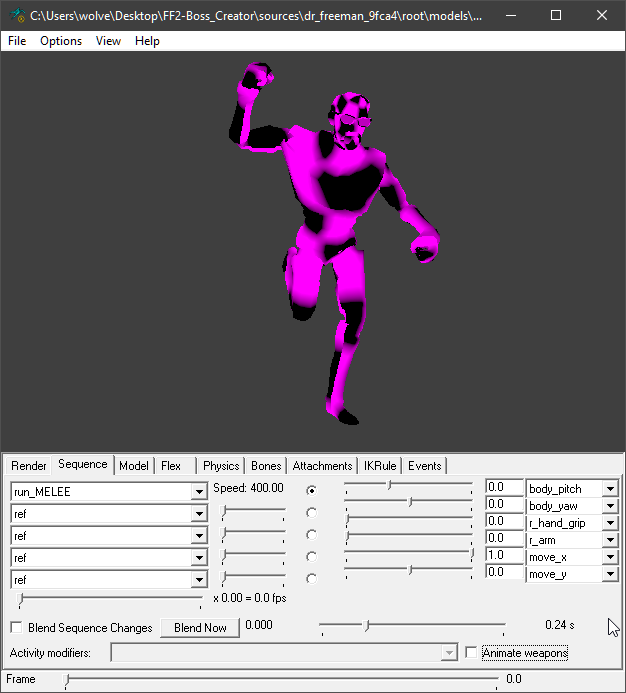626x693 pixels.
Task: Maximize the model viewer window
Action: click(x=556, y=15)
